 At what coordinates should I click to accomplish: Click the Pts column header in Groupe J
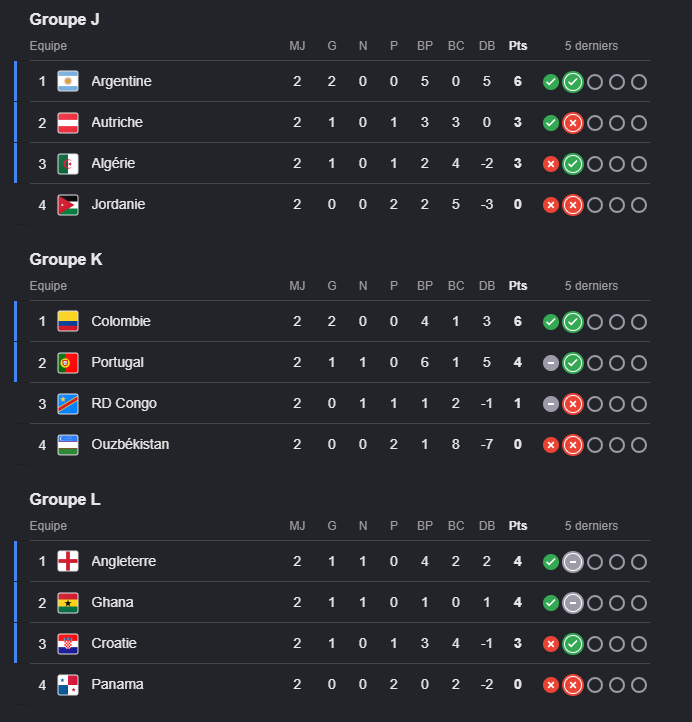518,46
